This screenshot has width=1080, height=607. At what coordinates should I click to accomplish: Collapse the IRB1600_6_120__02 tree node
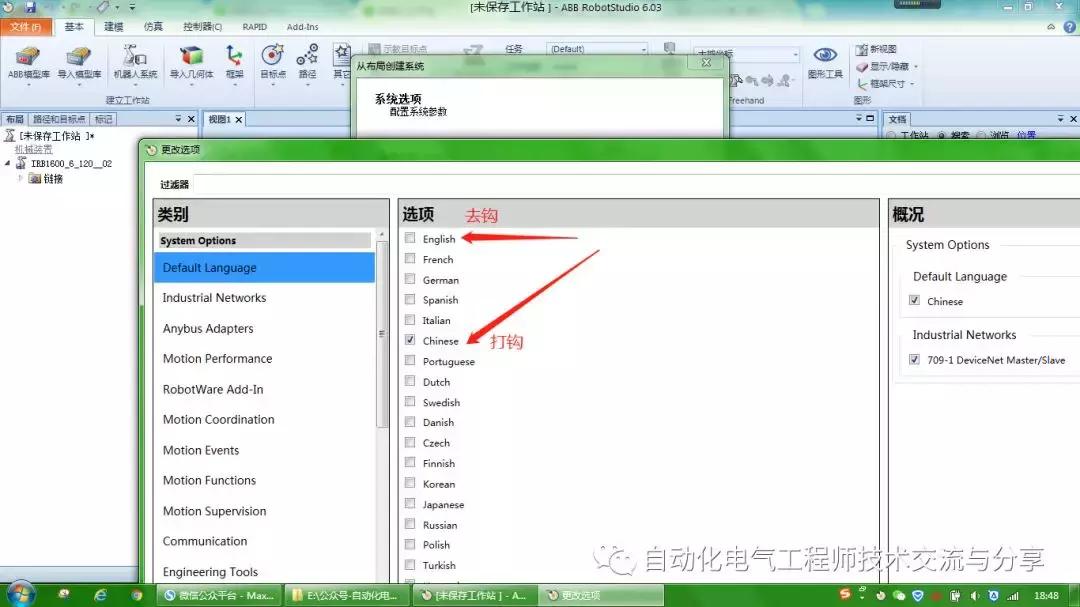coord(7,163)
